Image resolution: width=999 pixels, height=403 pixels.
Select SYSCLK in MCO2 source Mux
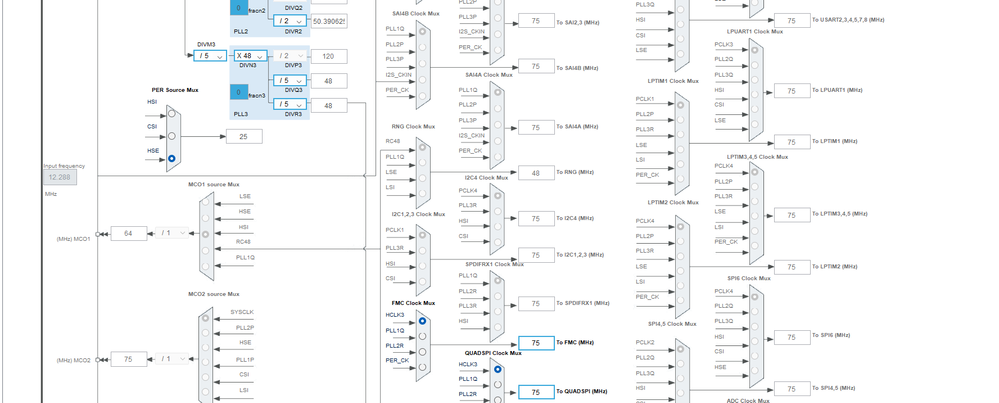[x=205, y=317]
